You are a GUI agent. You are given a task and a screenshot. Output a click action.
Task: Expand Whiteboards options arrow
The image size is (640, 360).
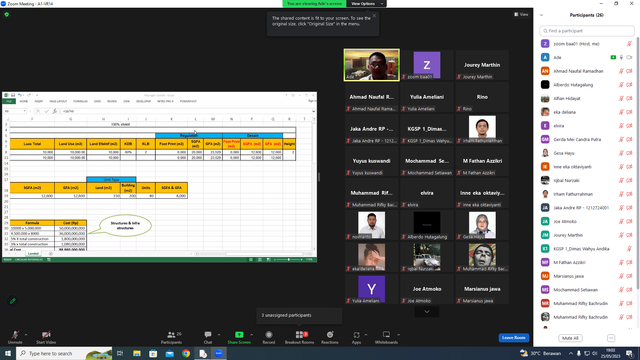tap(398, 335)
